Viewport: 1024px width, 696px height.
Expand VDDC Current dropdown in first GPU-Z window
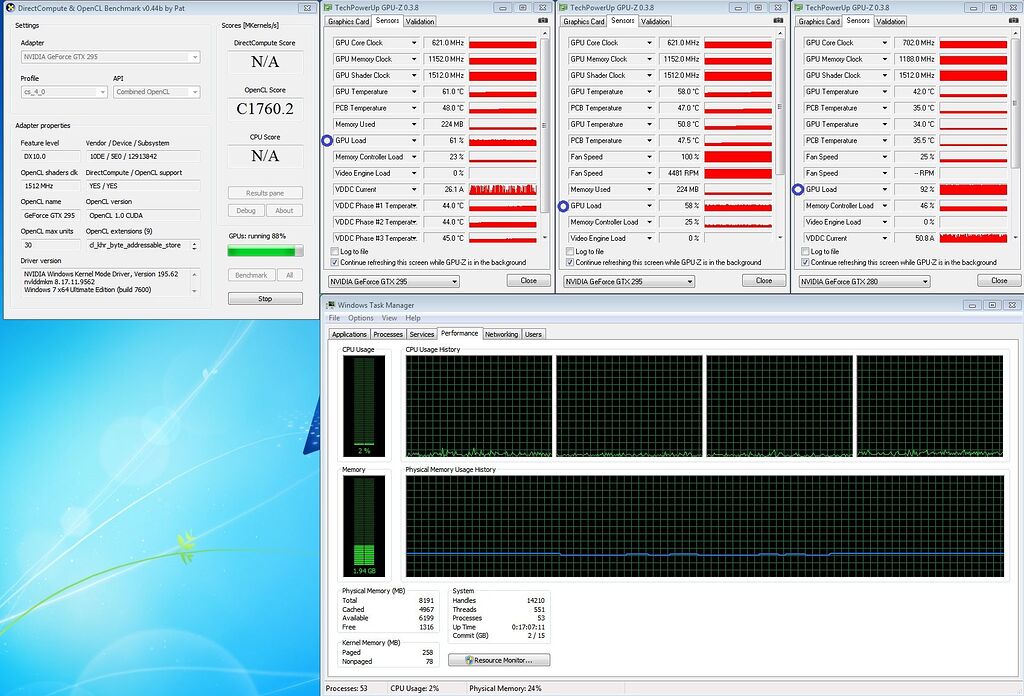pyautogui.click(x=414, y=189)
